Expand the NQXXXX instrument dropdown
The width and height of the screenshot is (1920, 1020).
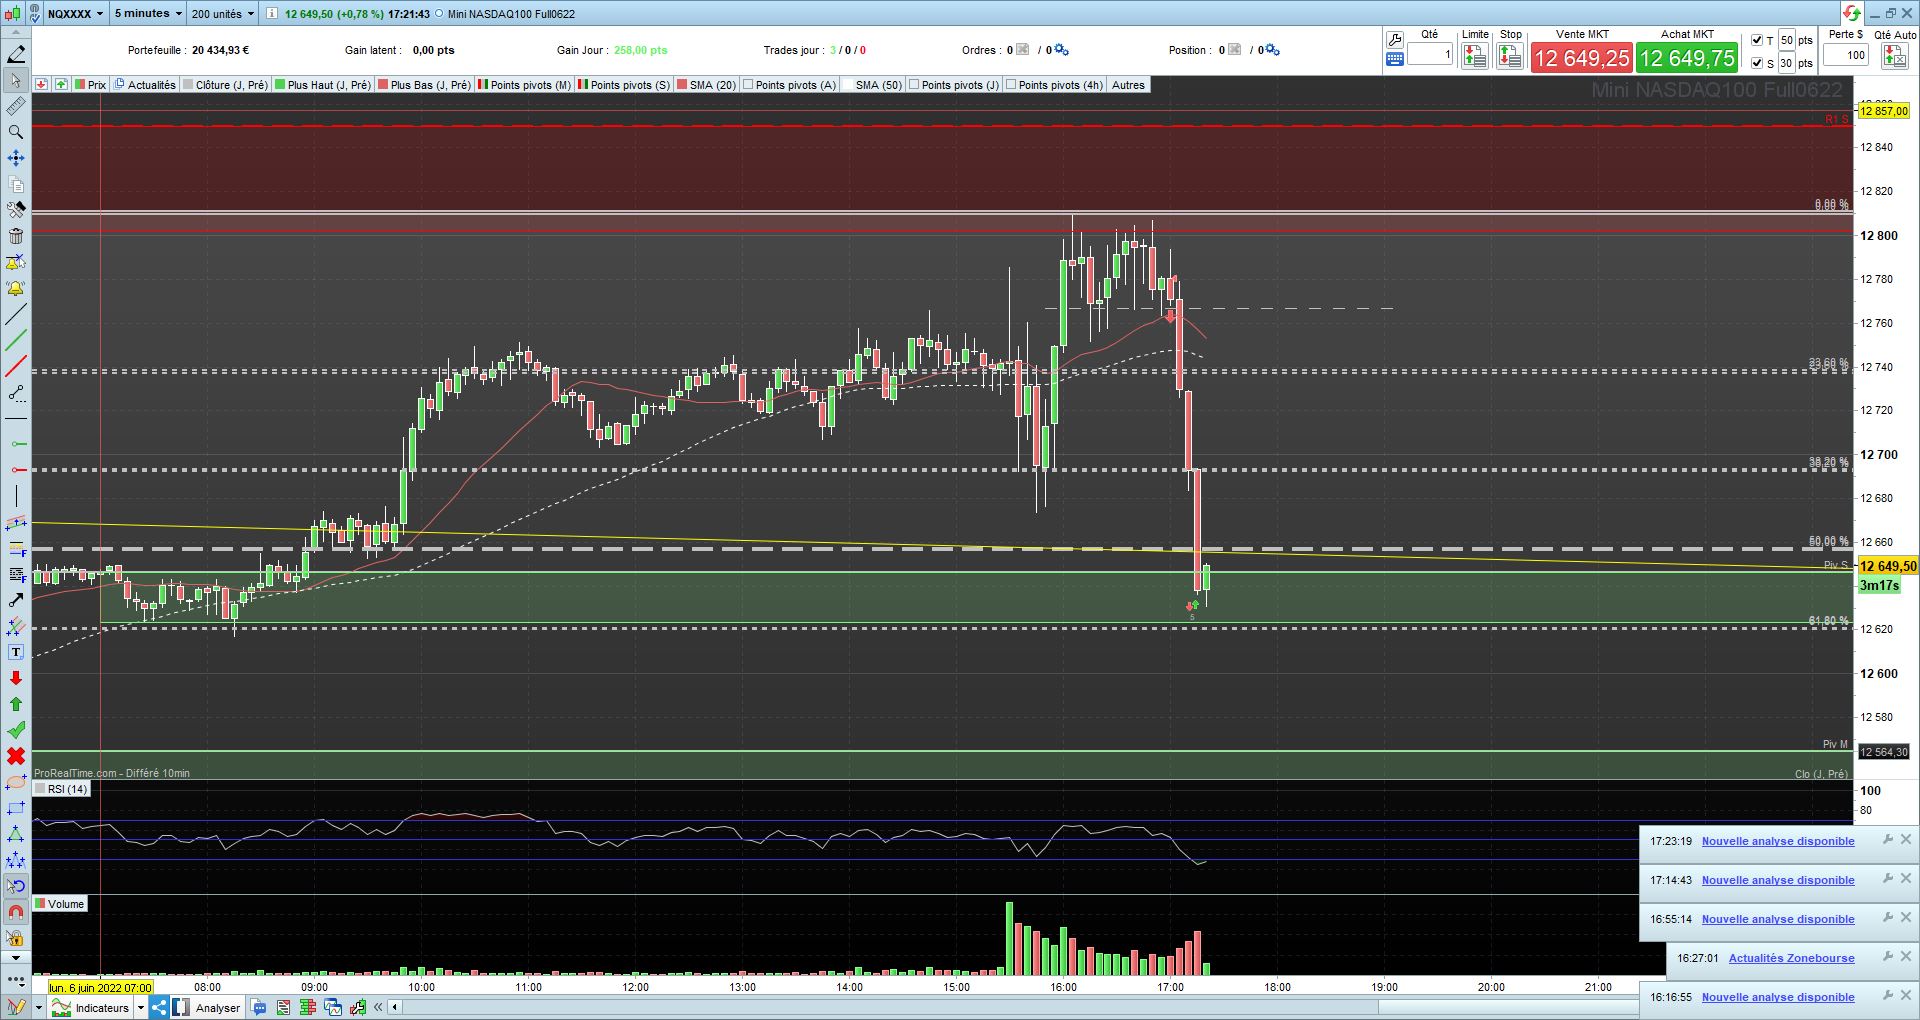click(x=76, y=14)
